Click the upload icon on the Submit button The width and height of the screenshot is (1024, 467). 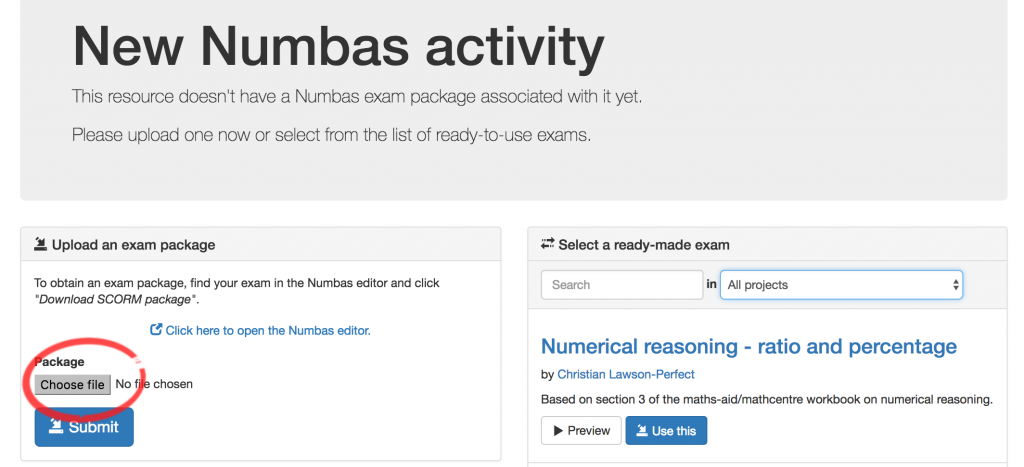pos(55,427)
